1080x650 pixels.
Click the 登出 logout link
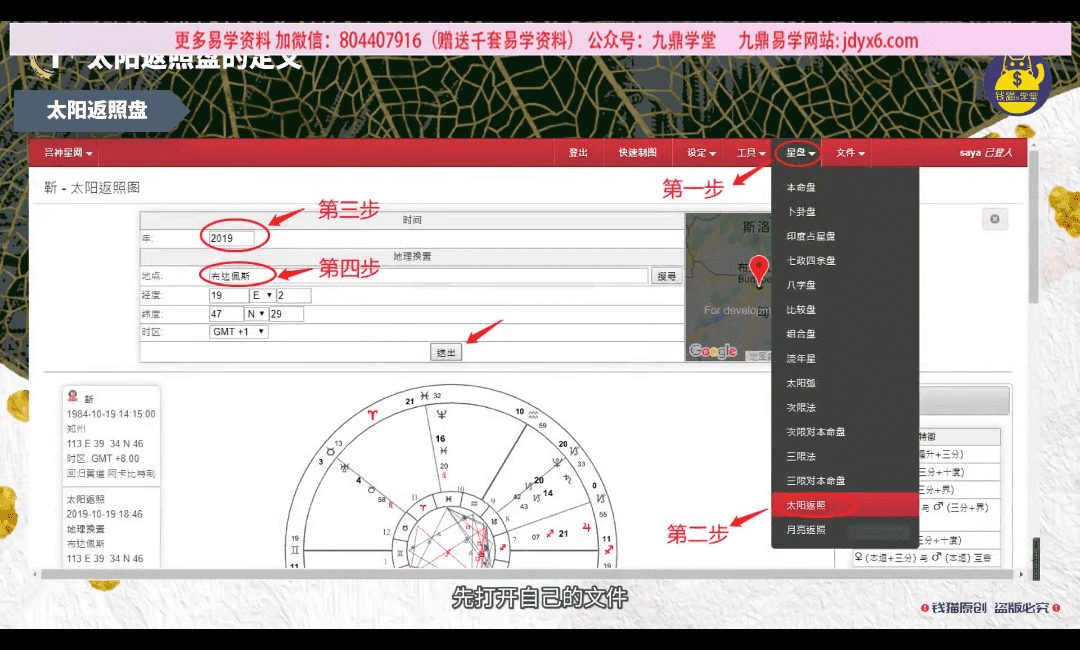pos(578,153)
